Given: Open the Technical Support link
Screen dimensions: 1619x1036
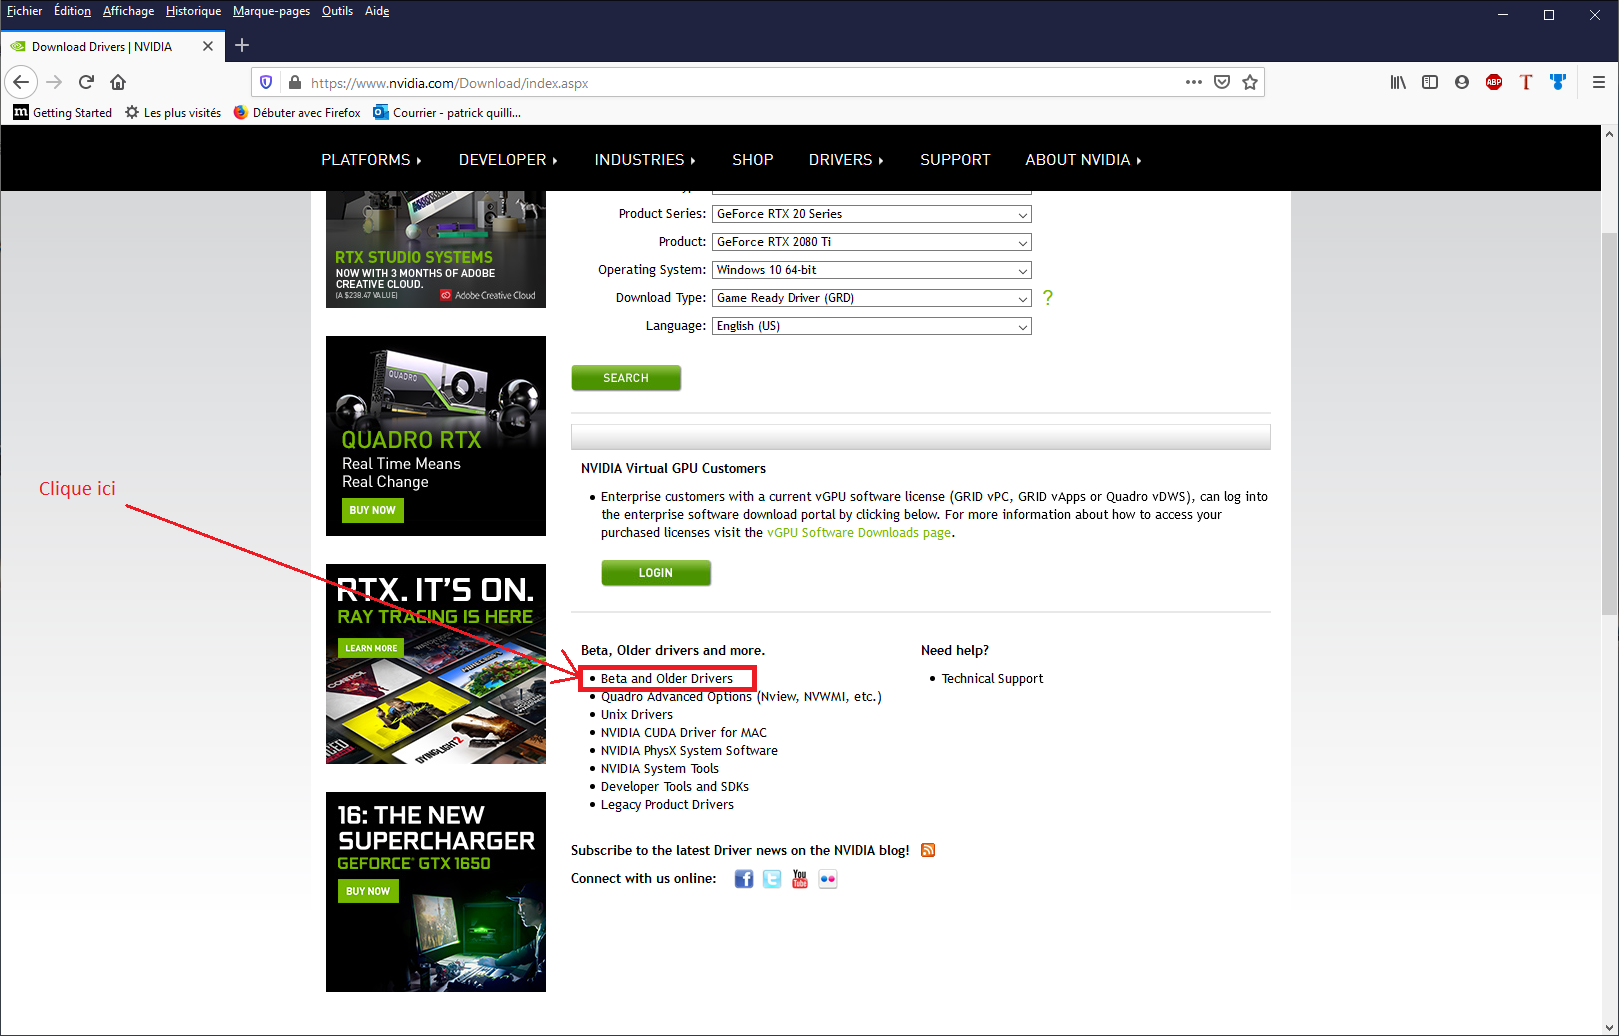Looking at the screenshot, I should (992, 678).
